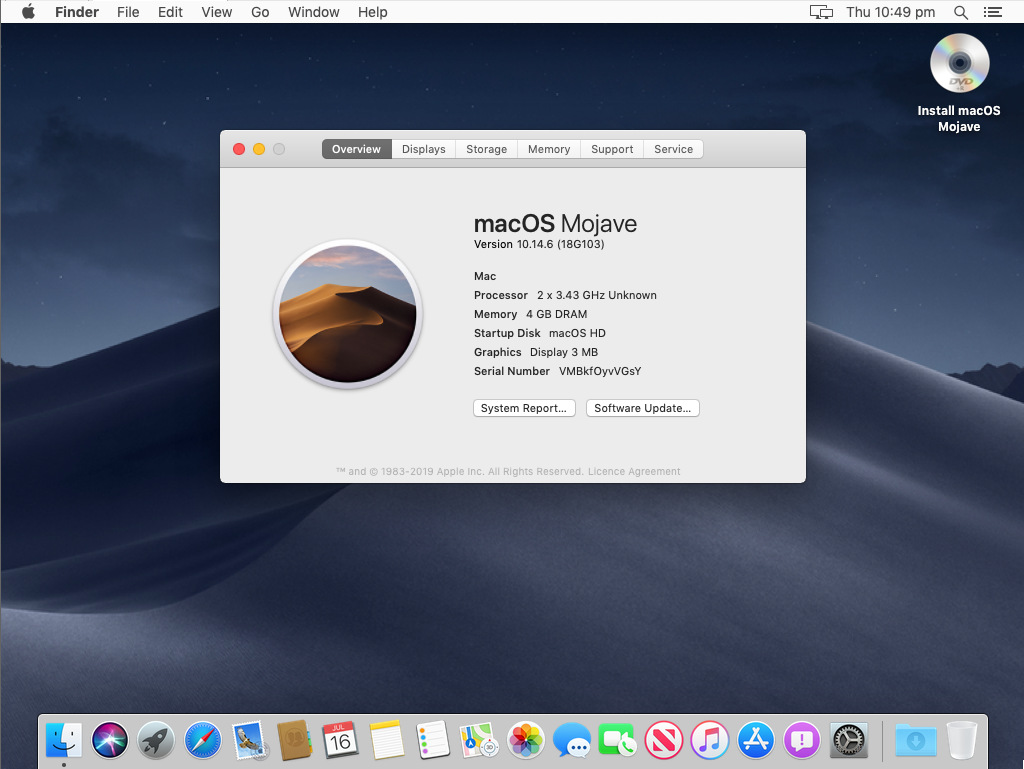Screen dimensions: 1024x769
Task: Open the Go menu in menu bar
Action: click(260, 12)
